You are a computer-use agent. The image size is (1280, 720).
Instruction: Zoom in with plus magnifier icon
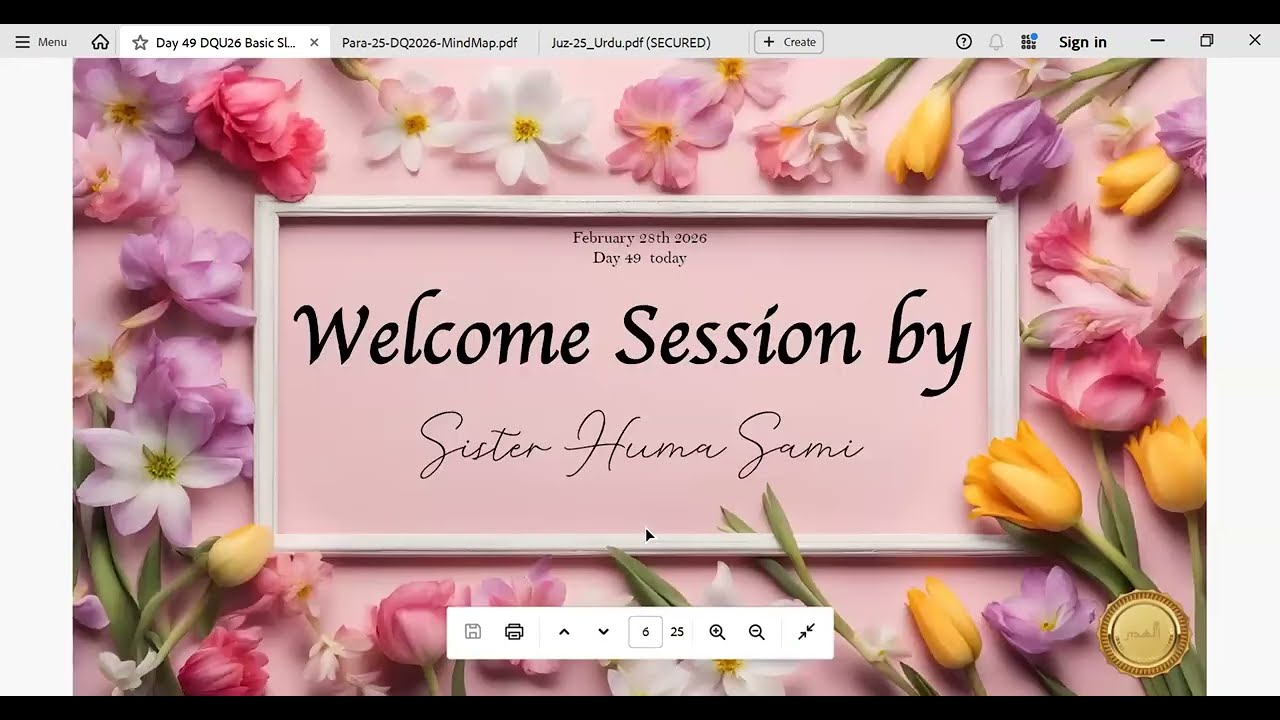(x=717, y=632)
